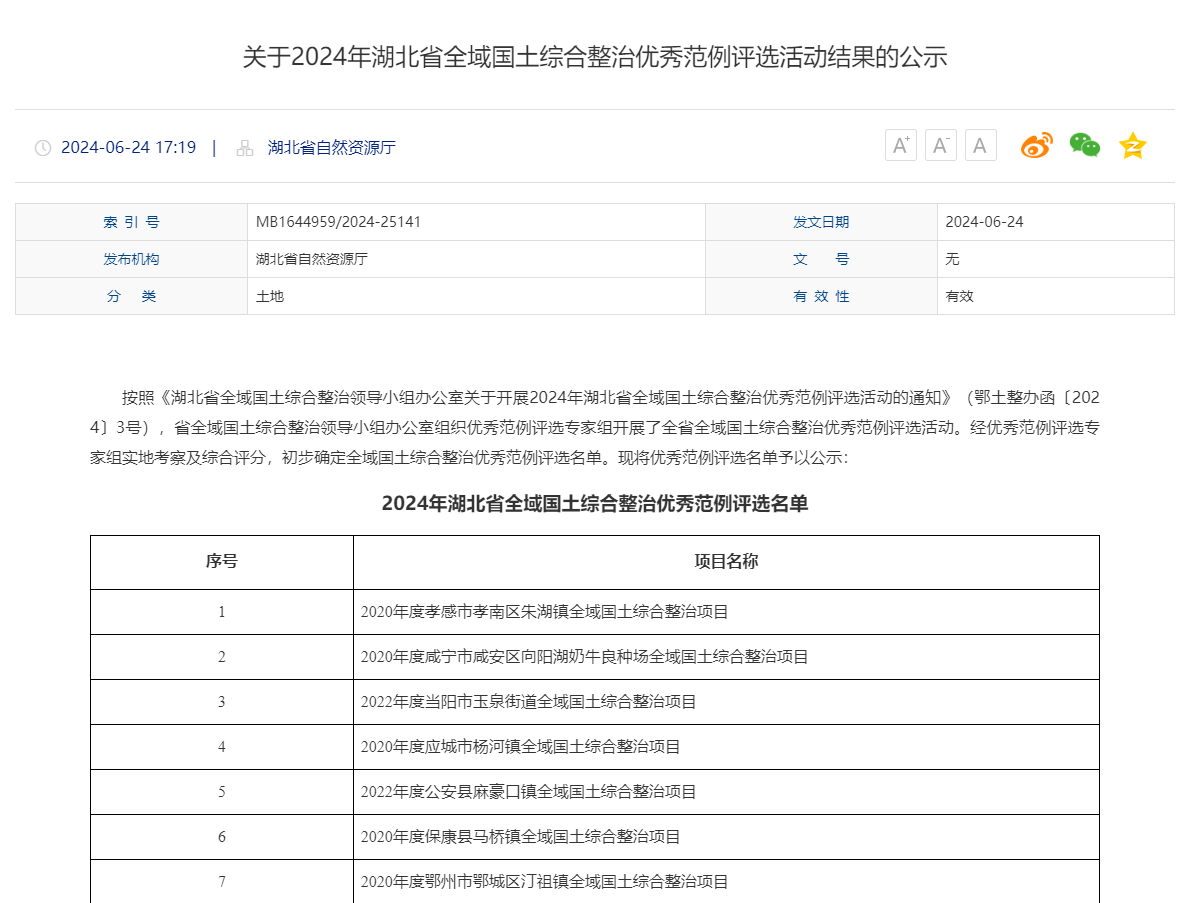Select the 当阳市玉泉街道 project row

(528, 702)
